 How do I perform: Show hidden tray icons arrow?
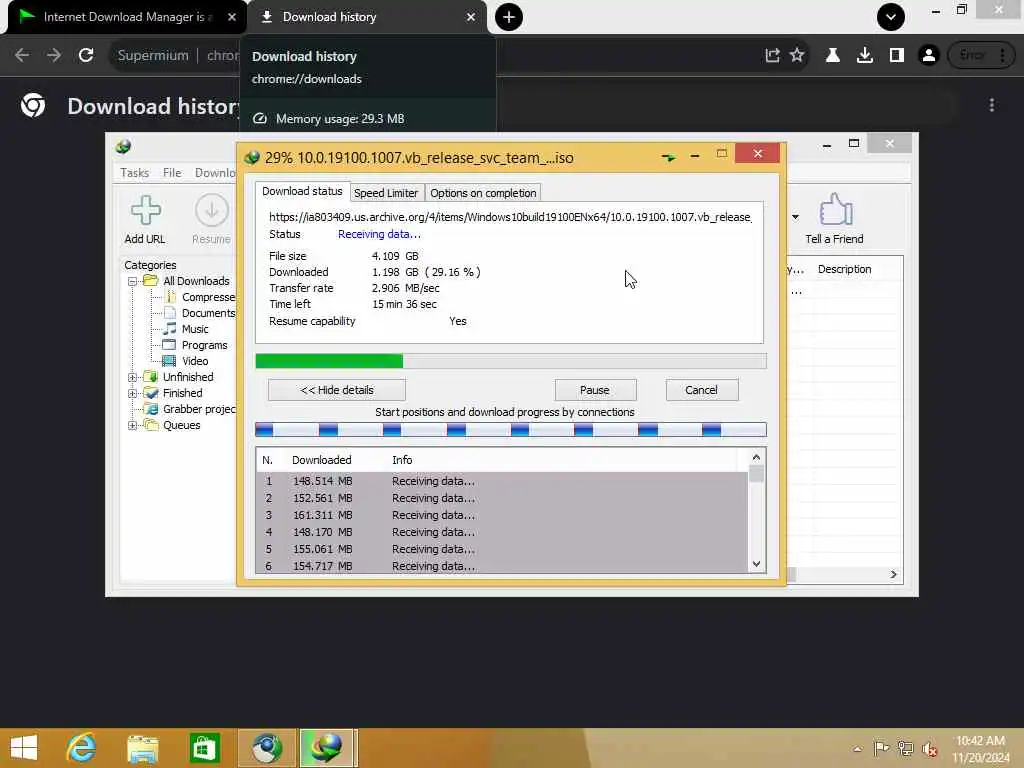[x=857, y=749]
